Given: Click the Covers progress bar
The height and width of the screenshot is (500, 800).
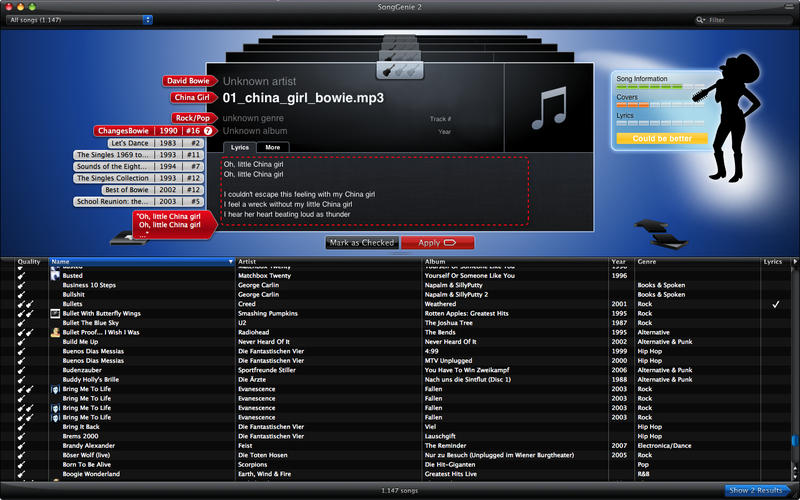Looking at the screenshot, I should (x=660, y=105).
